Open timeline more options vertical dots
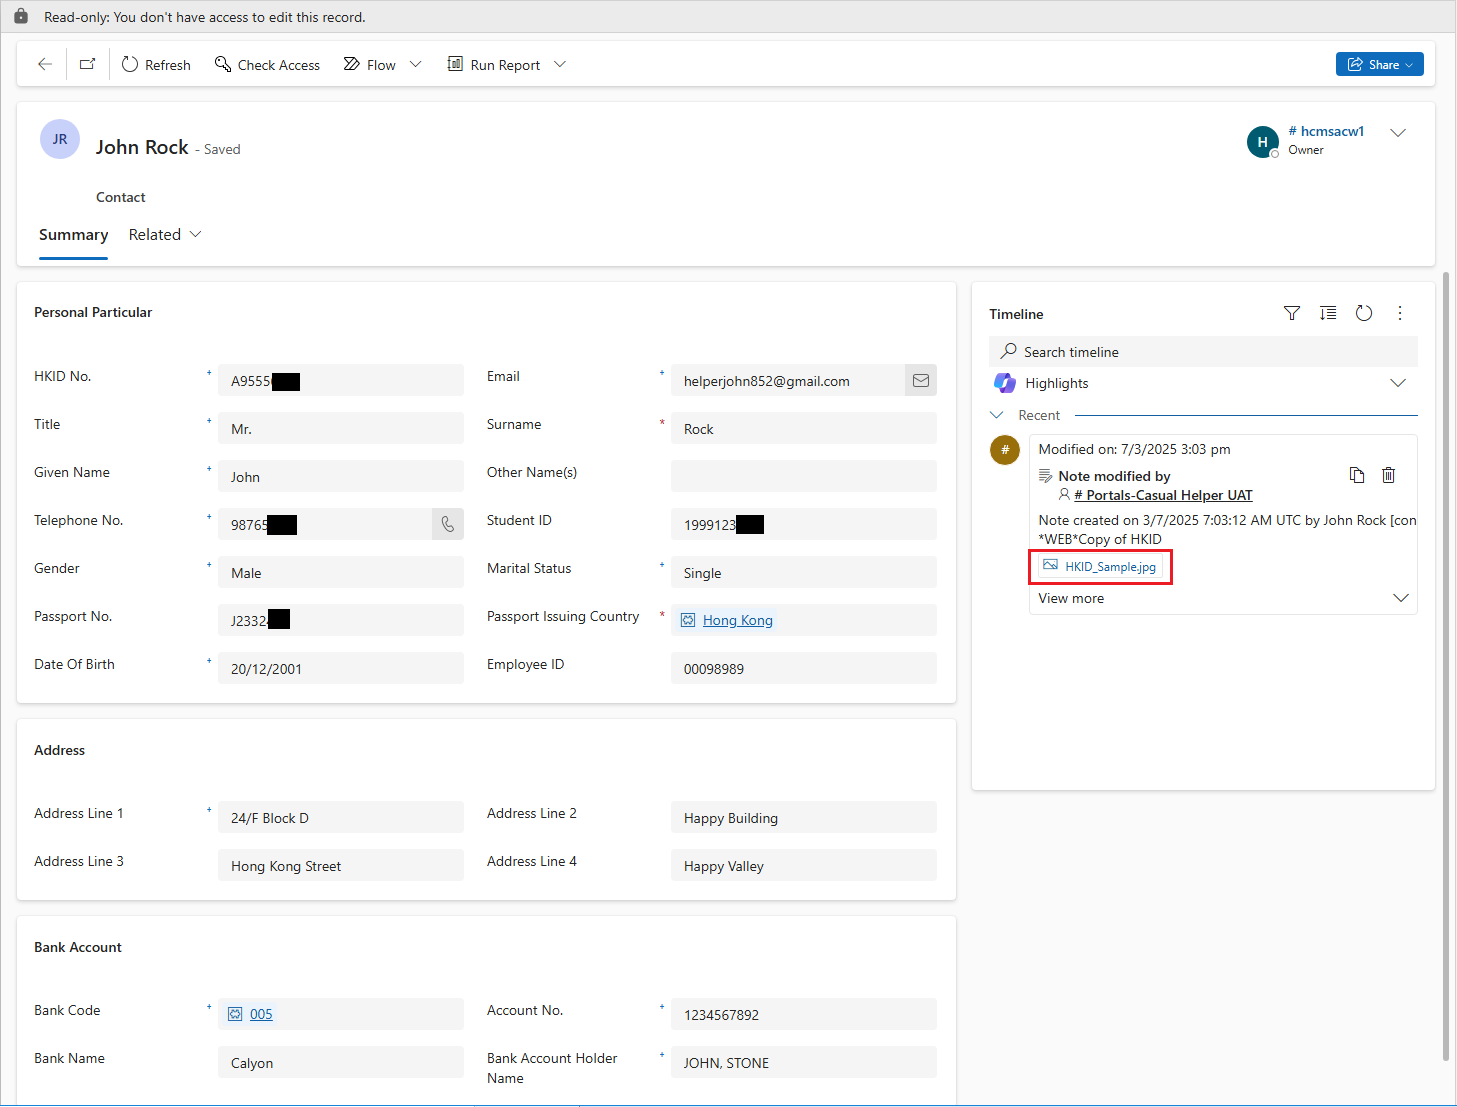Viewport: 1457px width, 1107px height. point(1399,314)
